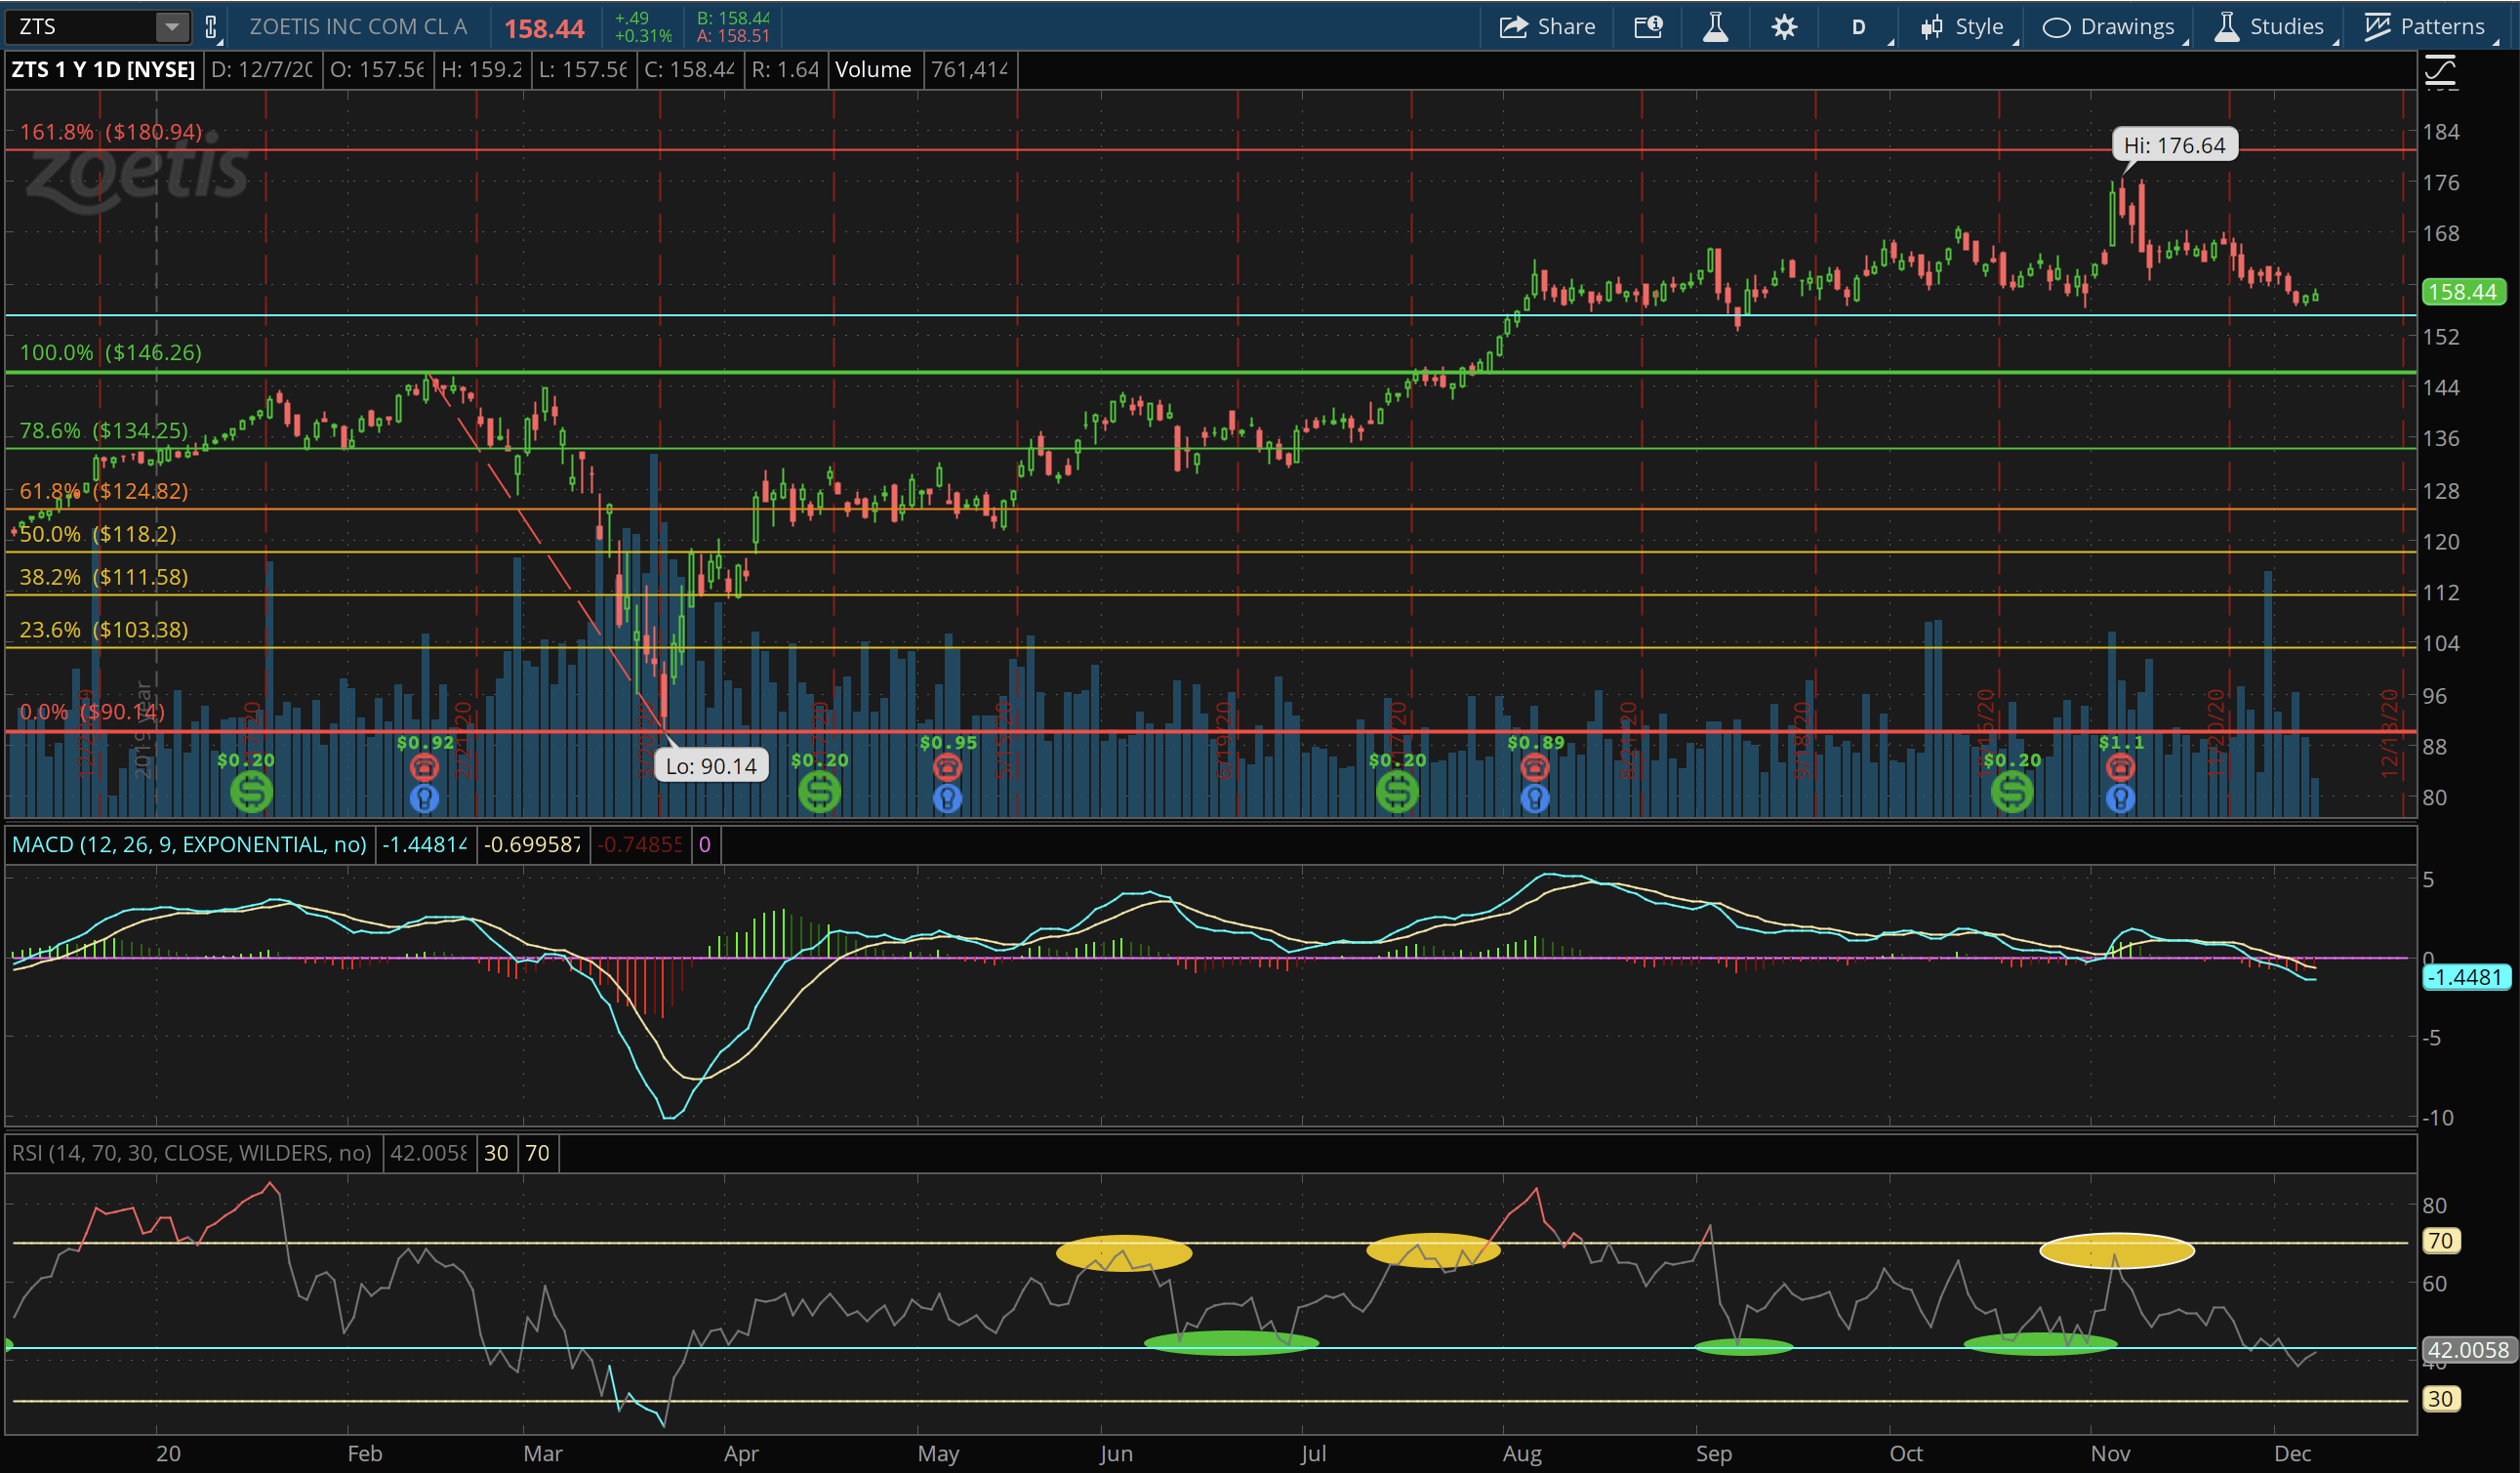Open the Style menu
This screenshot has height=1473, width=2520.
1962,27
